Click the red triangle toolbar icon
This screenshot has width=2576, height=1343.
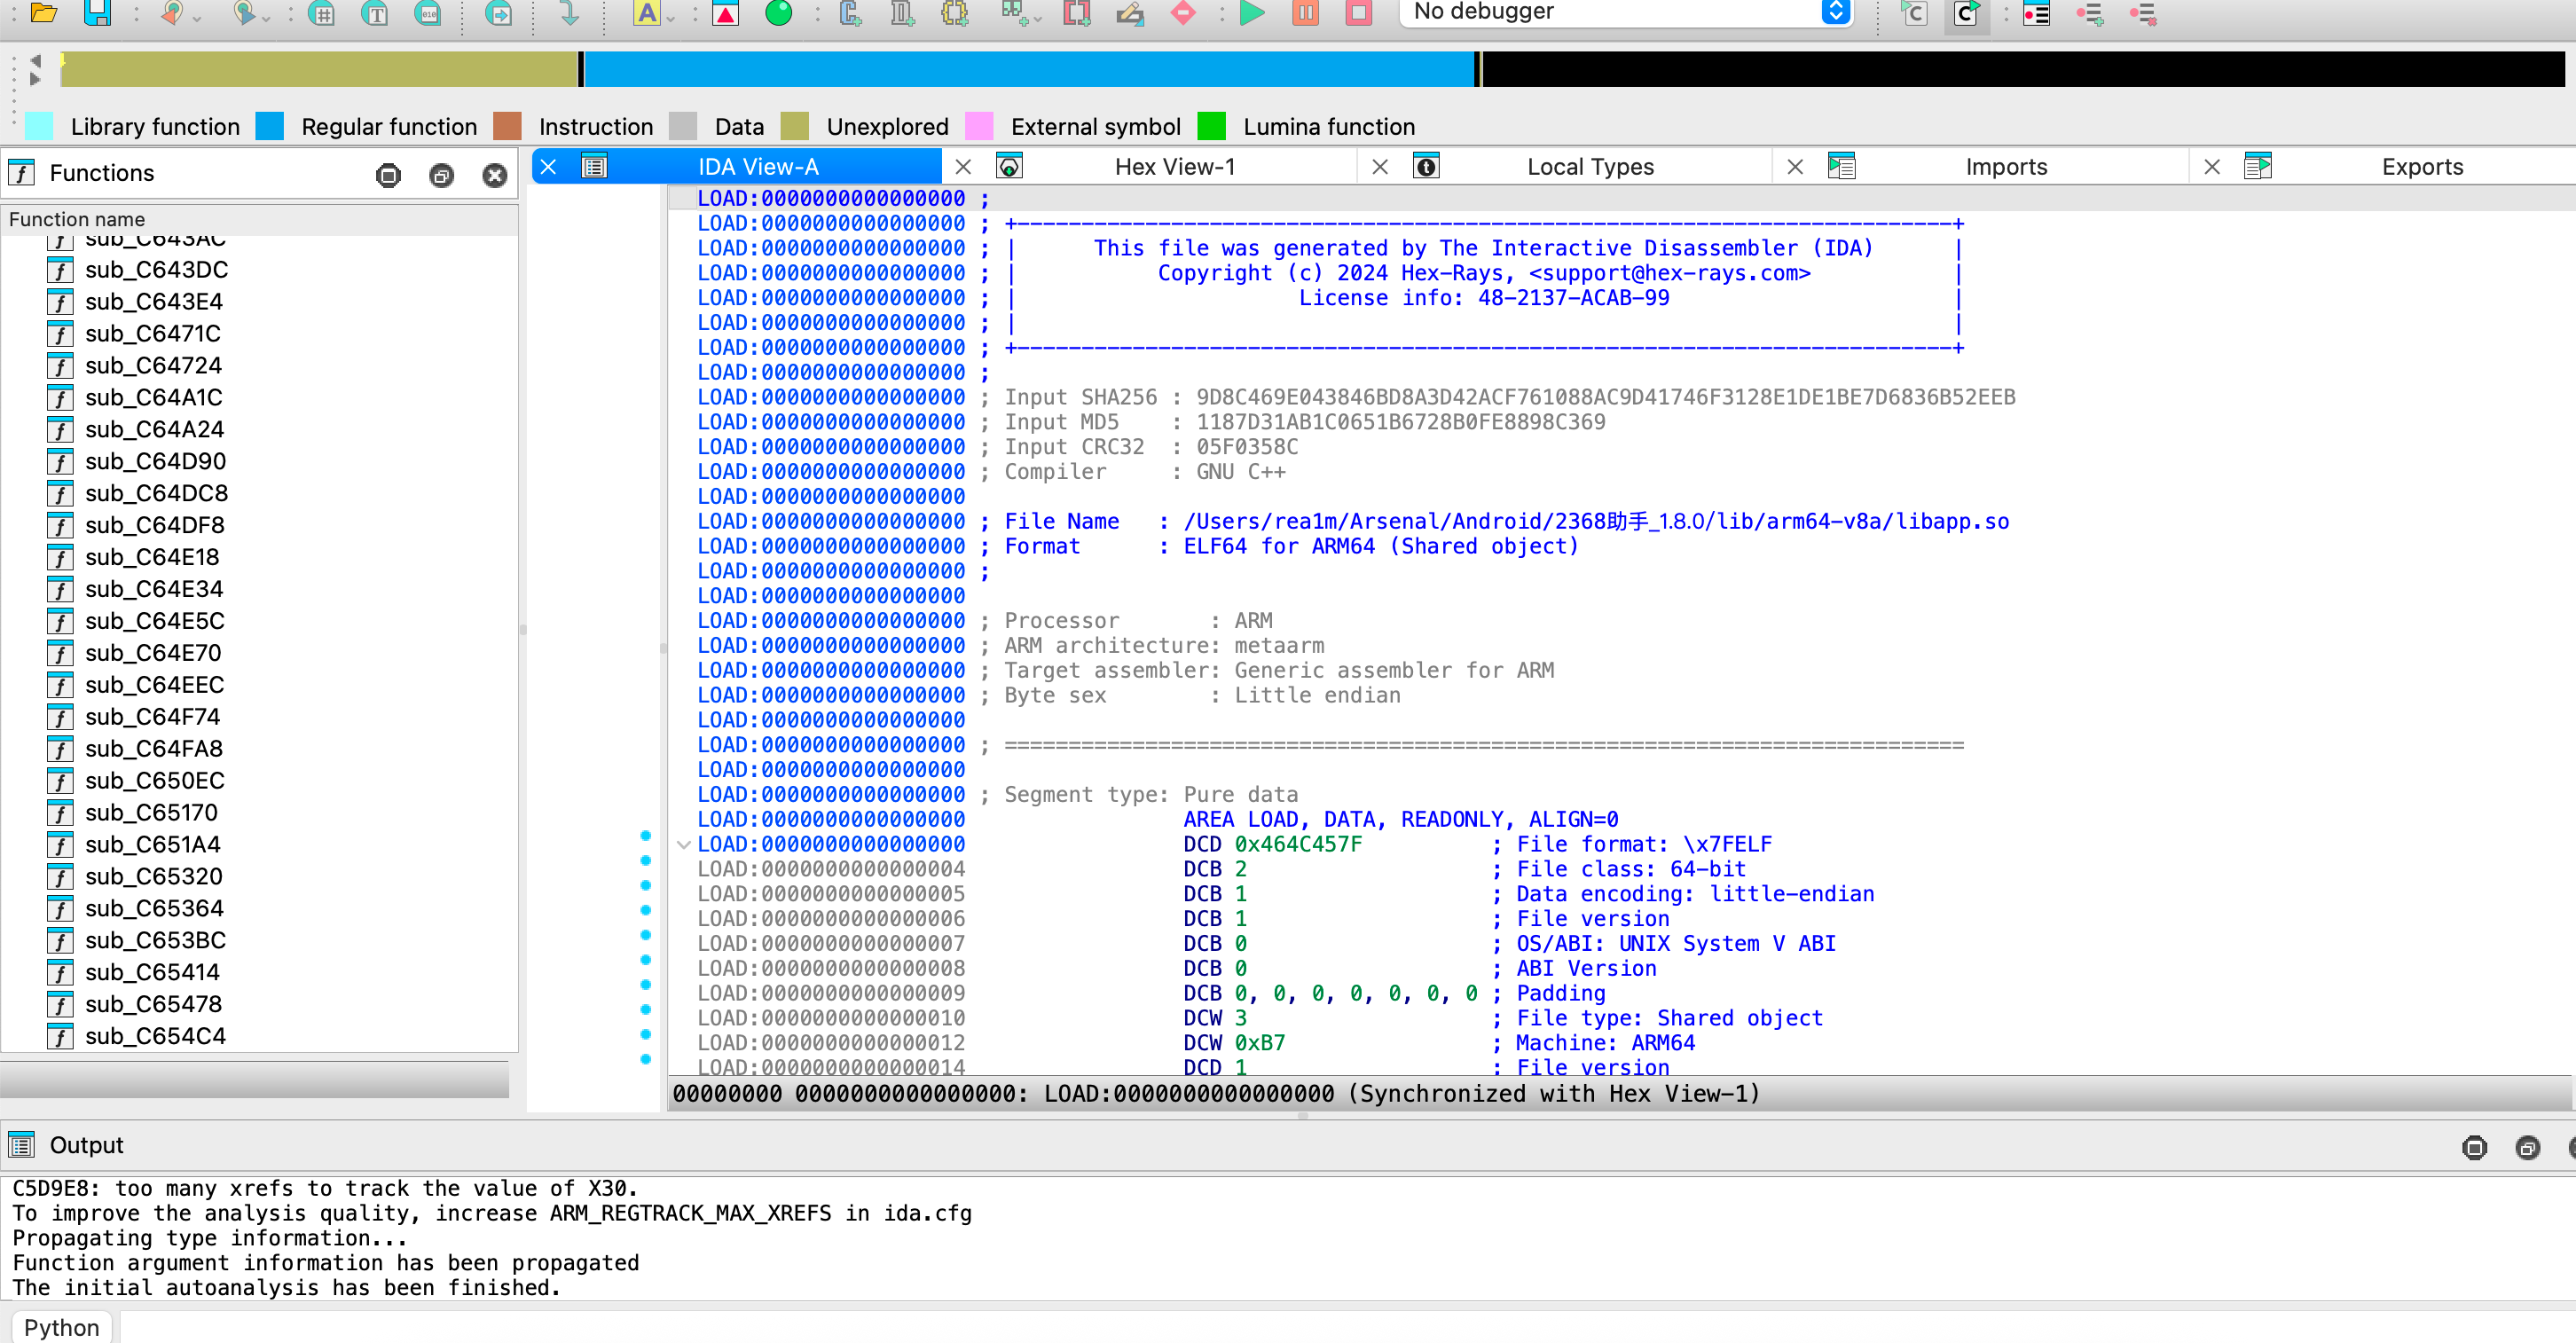click(x=726, y=13)
